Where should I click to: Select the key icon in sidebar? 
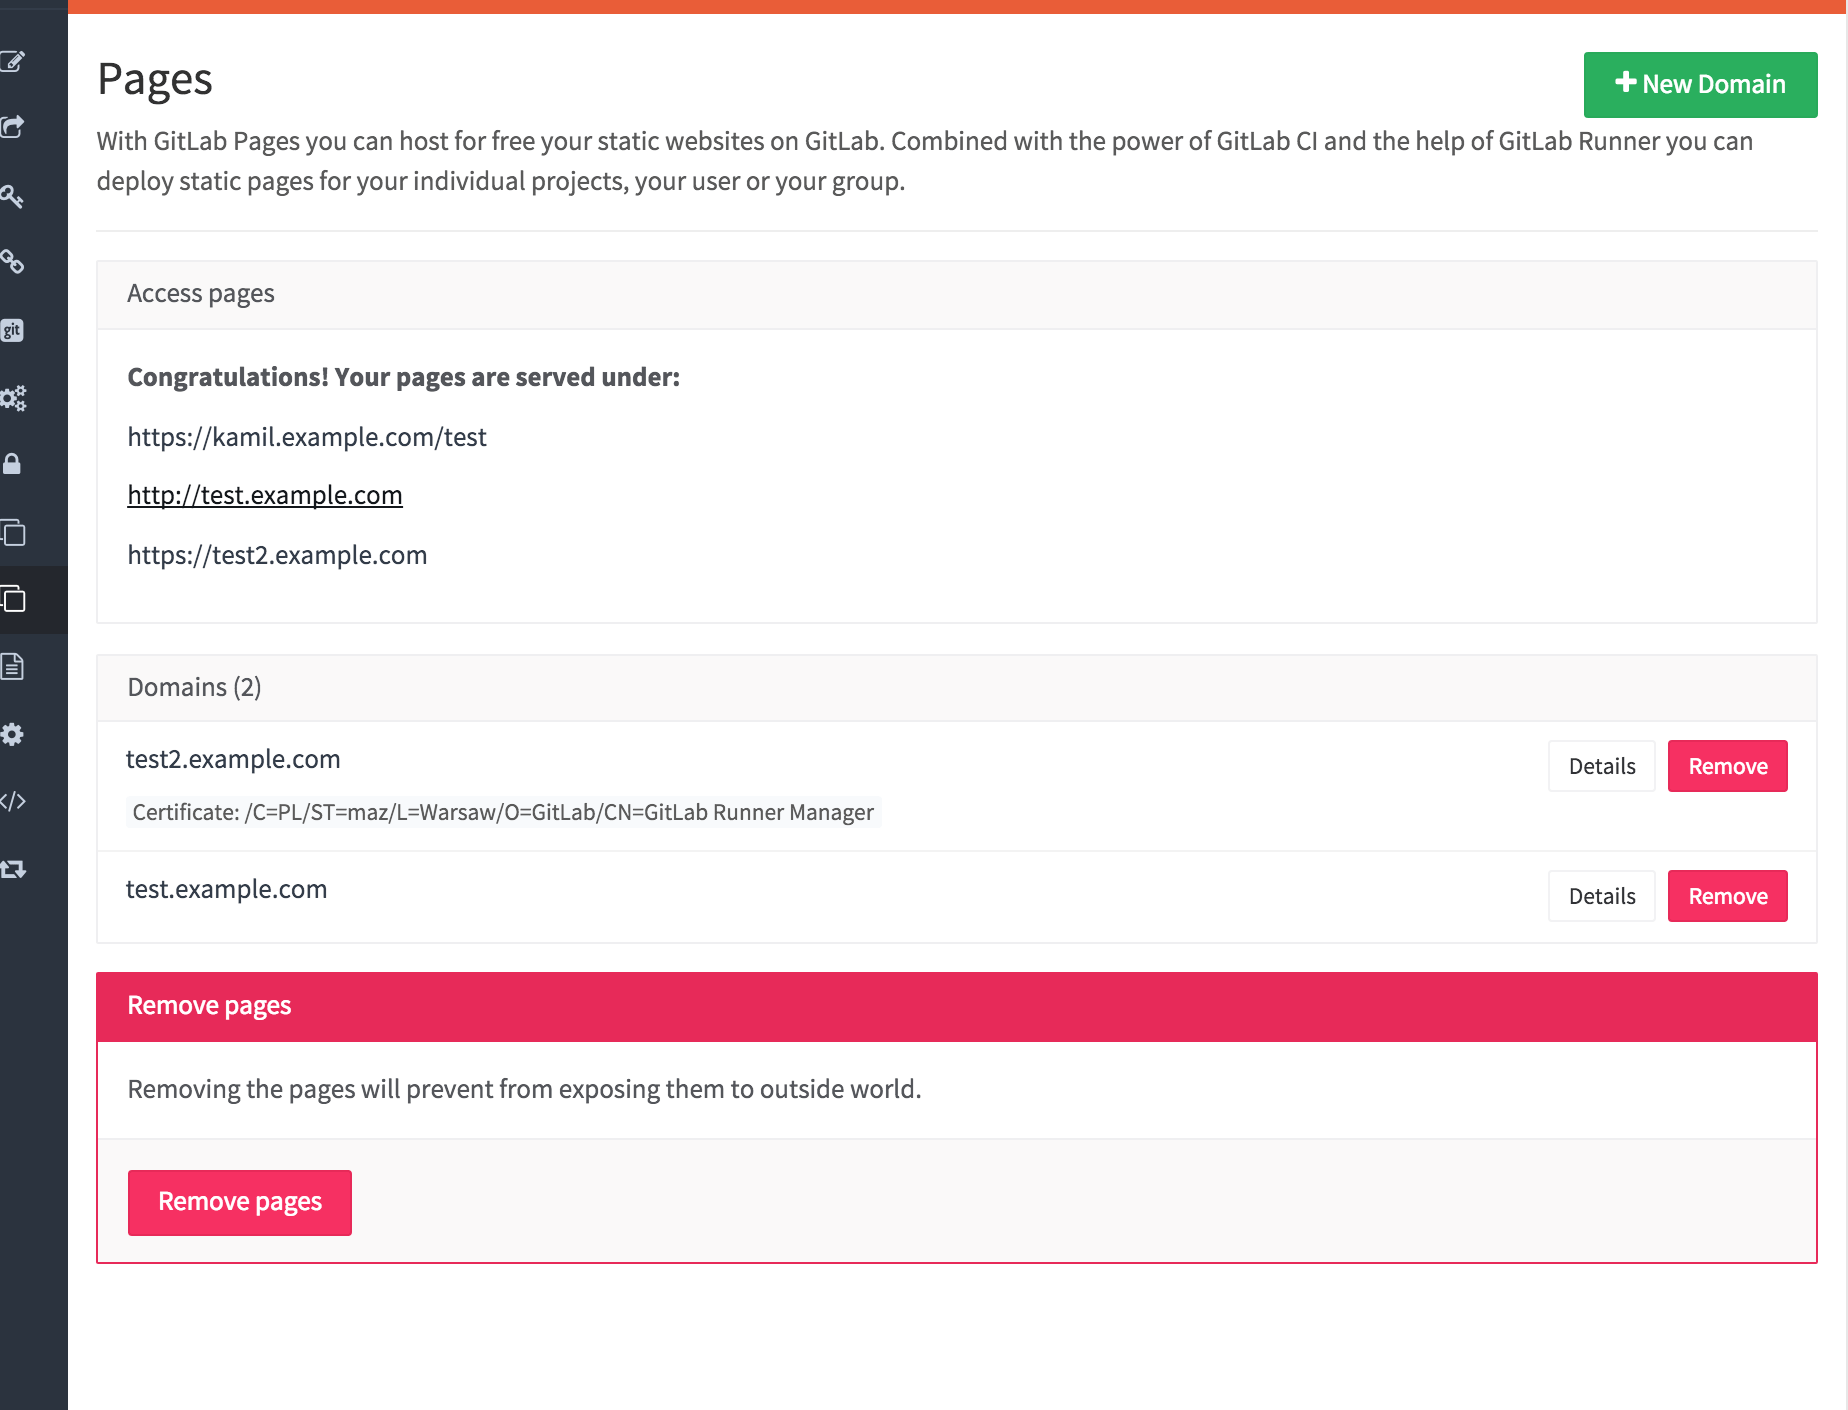tap(13, 196)
